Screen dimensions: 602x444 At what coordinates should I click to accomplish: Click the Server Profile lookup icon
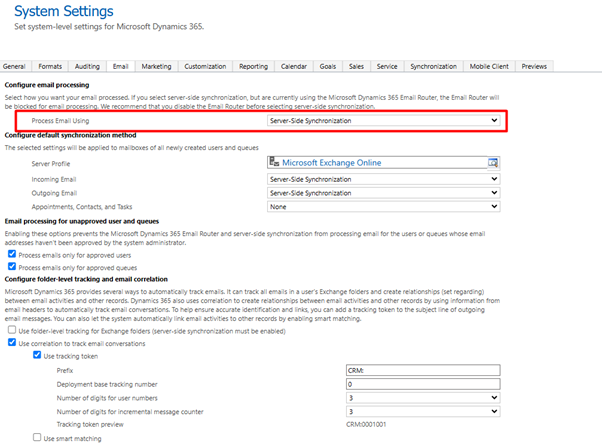492,163
